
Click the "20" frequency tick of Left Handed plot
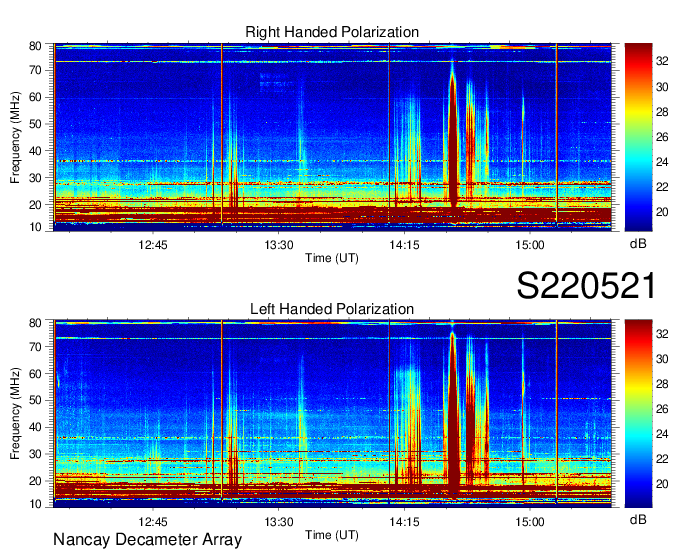point(35,481)
